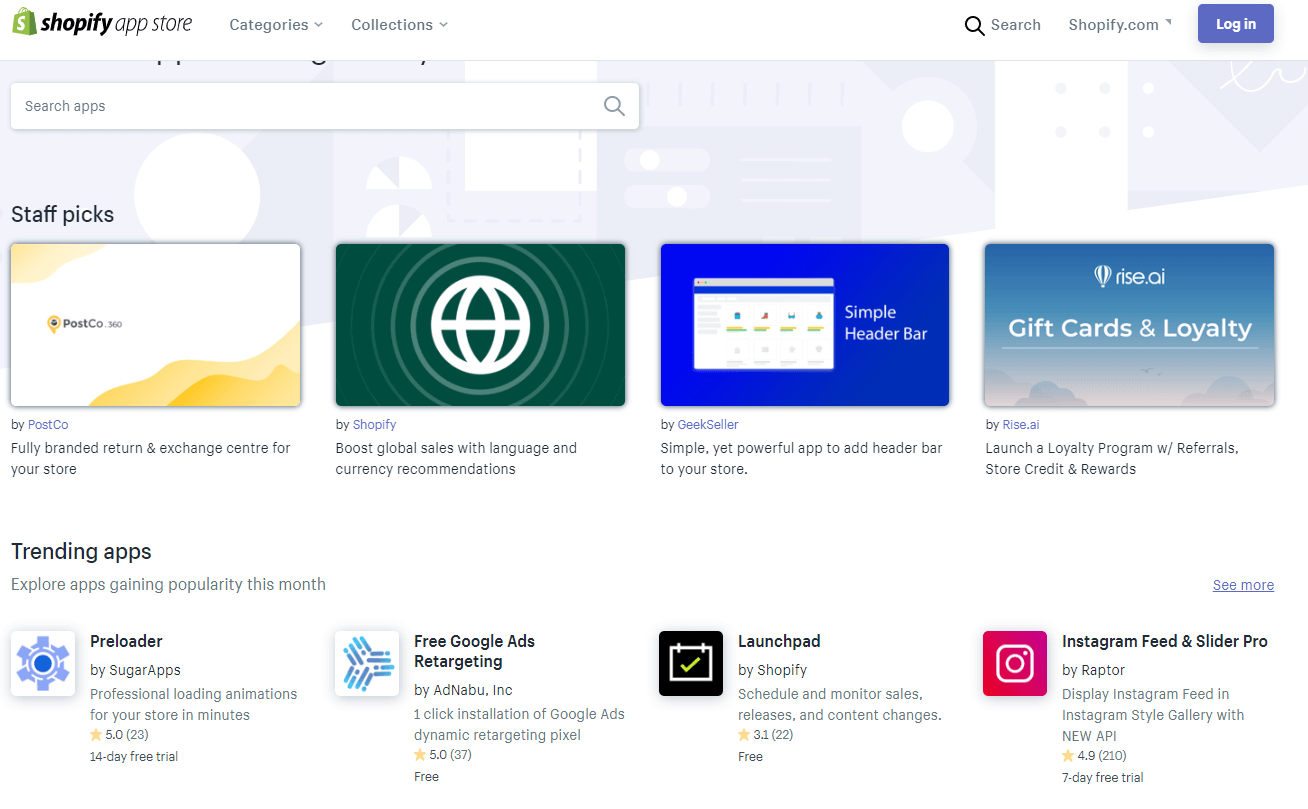
Task: Click the header Search text
Action: coord(1016,25)
